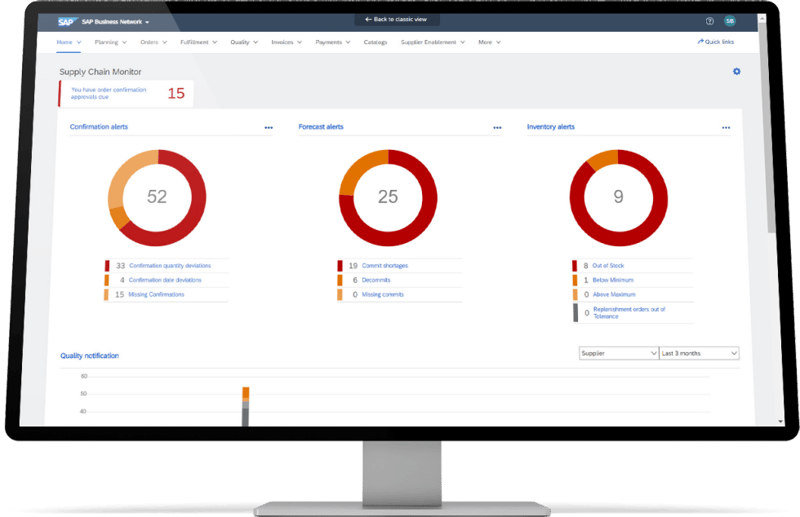Open Missing Confirmations link
Image resolution: width=800 pixels, height=517 pixels.
coord(156,294)
